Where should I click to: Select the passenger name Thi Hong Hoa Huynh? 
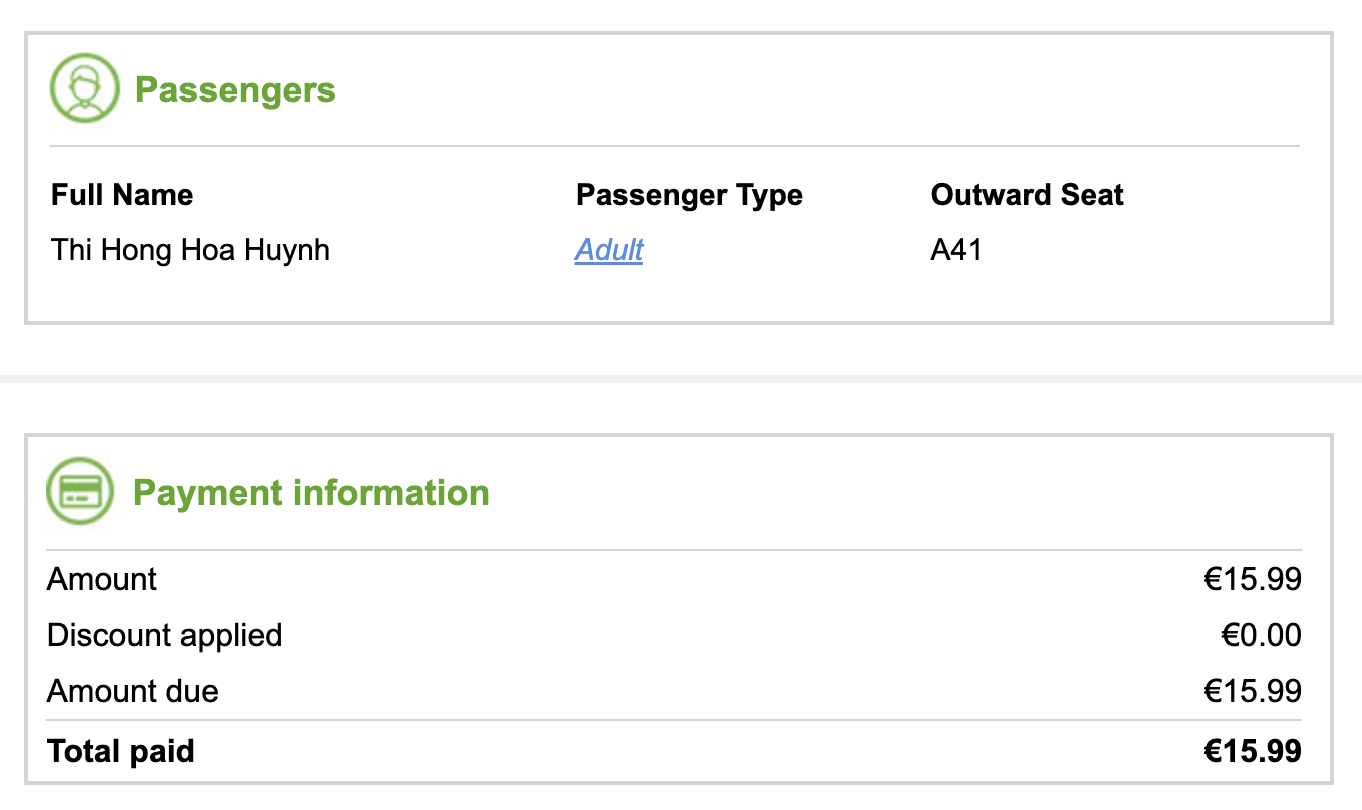tap(190, 249)
